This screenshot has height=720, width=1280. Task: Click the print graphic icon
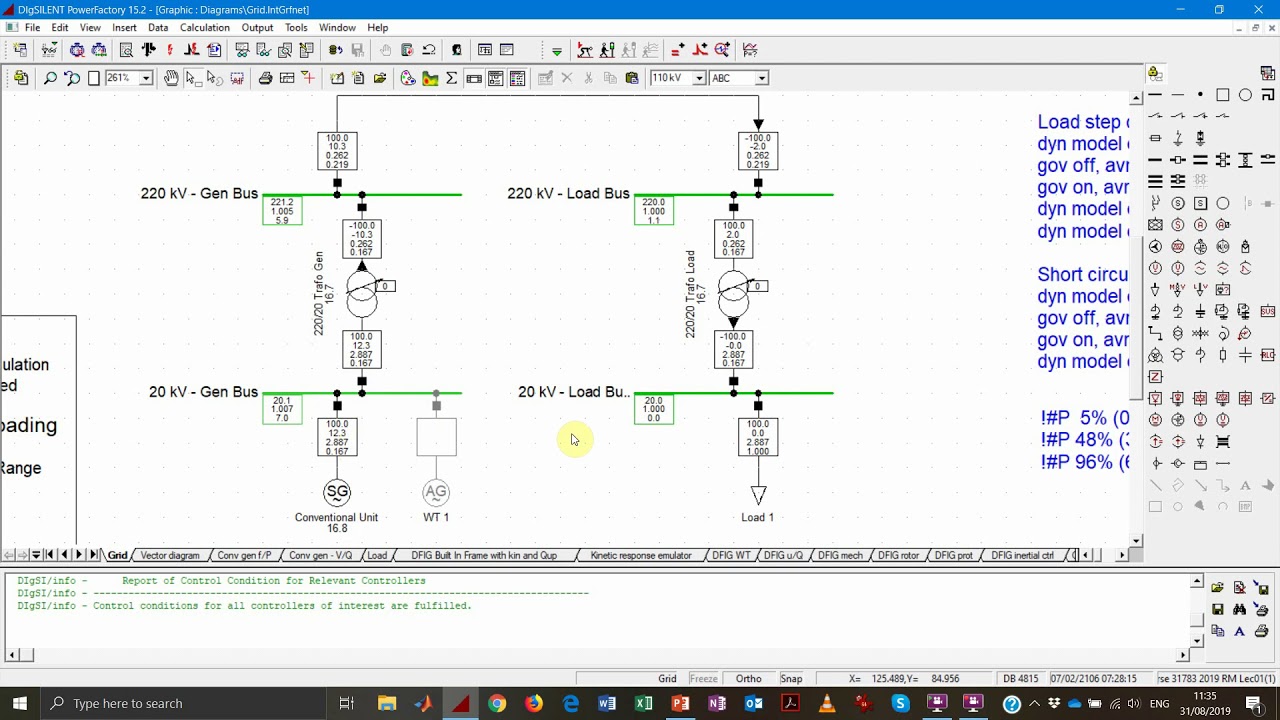pyautogui.click(x=265, y=78)
